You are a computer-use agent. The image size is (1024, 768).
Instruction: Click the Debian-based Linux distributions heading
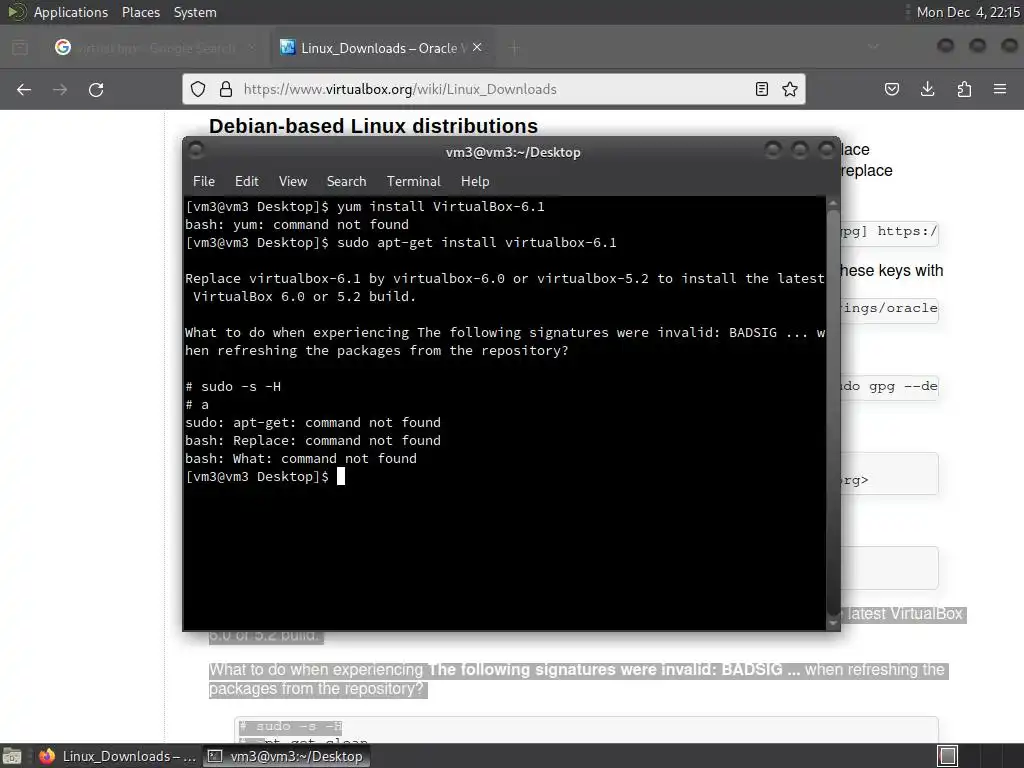tap(374, 126)
